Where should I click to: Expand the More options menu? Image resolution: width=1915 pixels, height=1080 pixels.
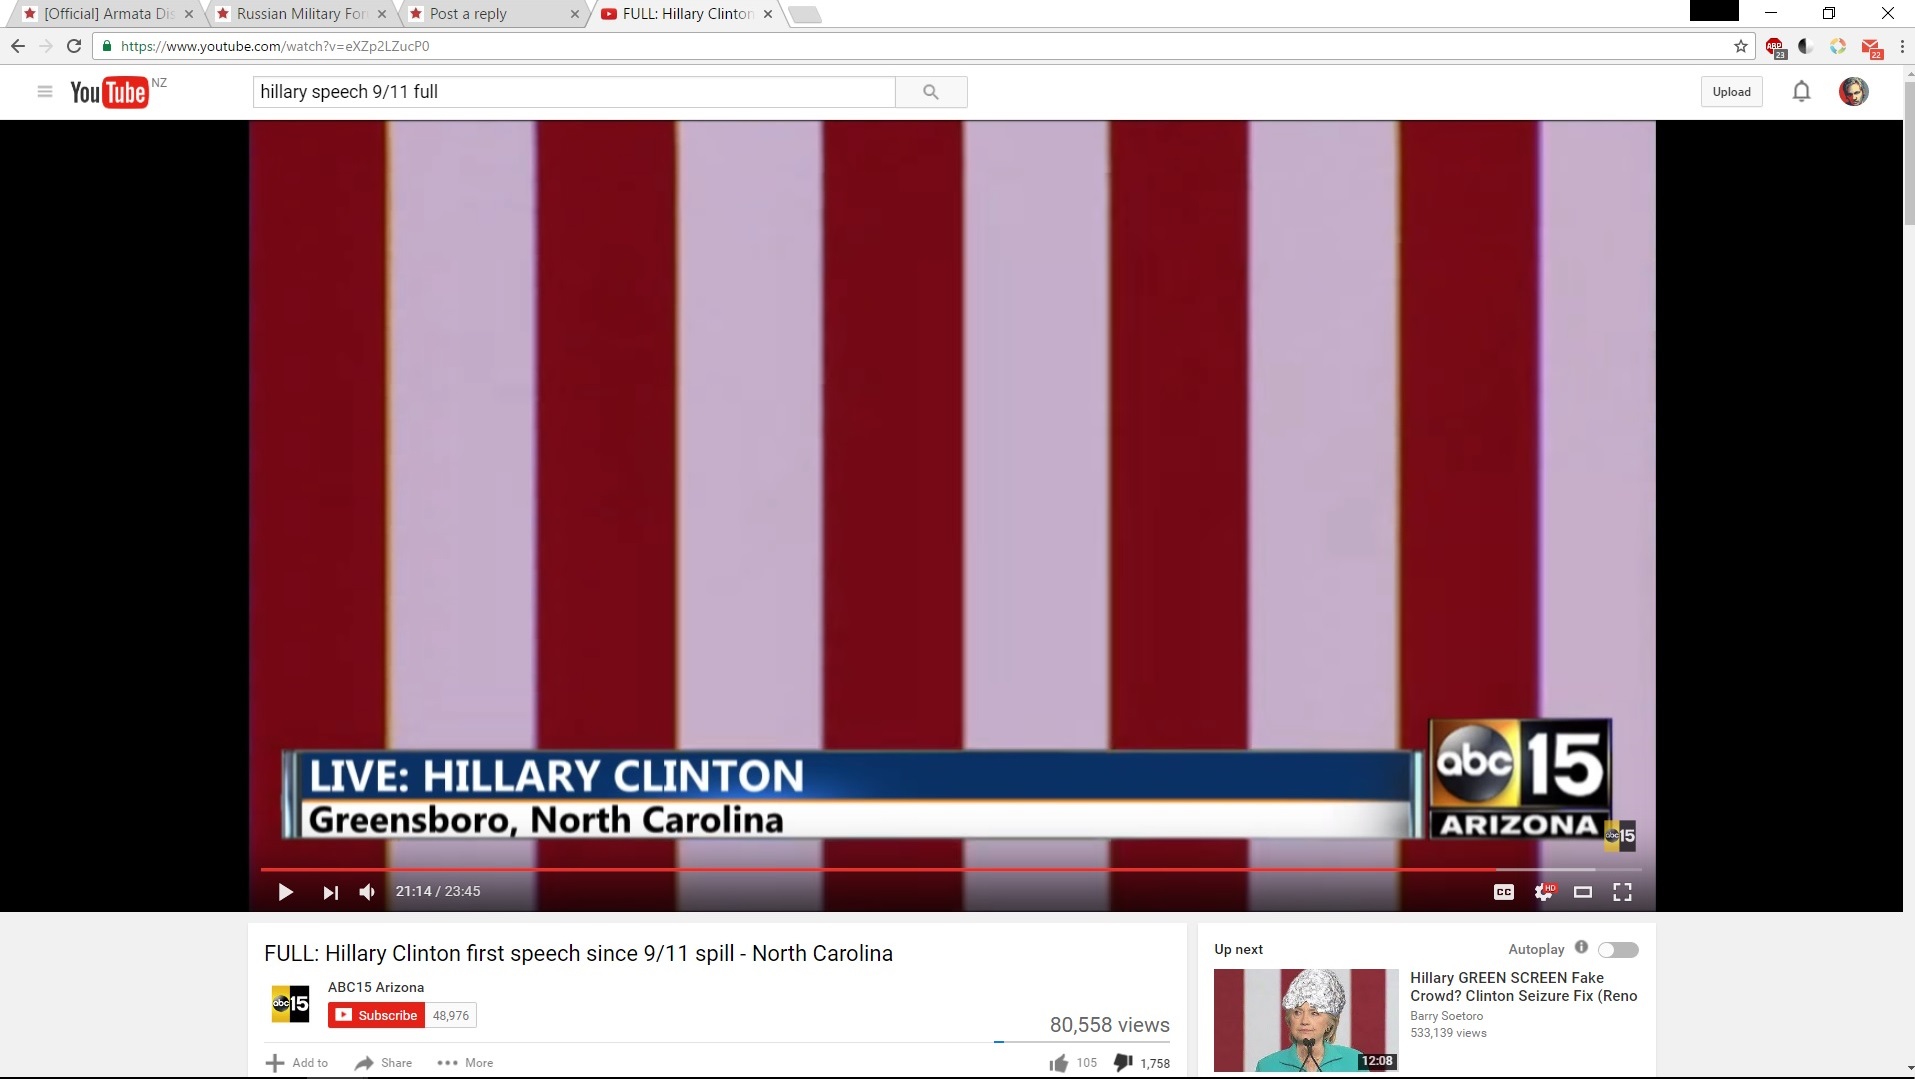(x=465, y=1063)
